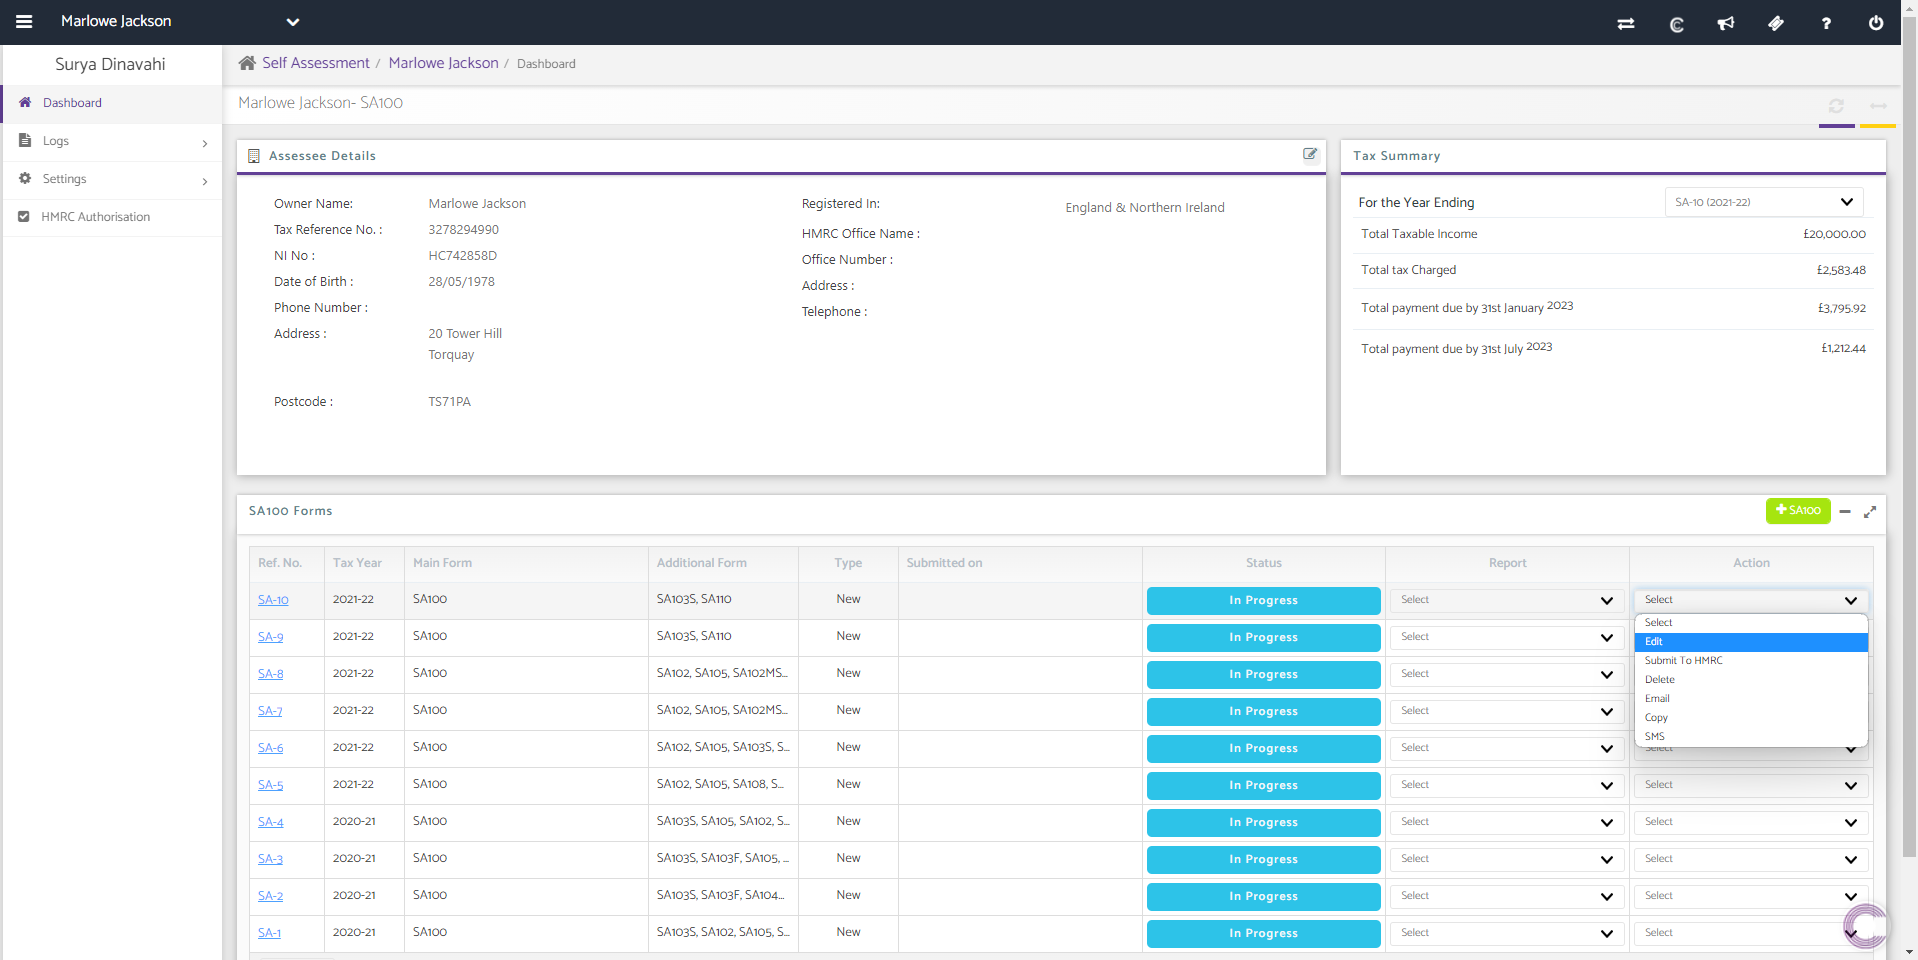Click HMRC Authorisation check icon
This screenshot has width=1918, height=960.
24,217
